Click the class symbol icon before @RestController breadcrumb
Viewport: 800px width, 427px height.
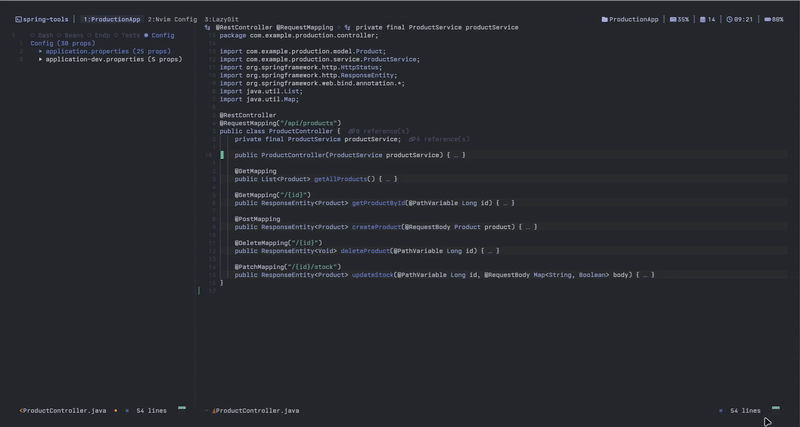tap(208, 28)
